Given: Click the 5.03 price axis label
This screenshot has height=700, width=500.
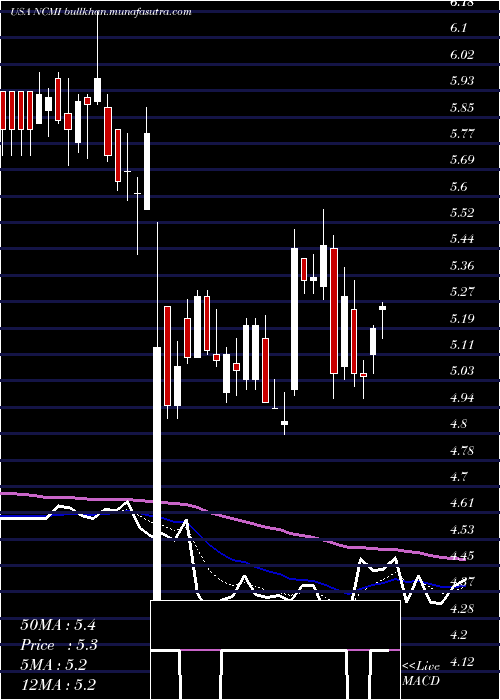Looking at the screenshot, I should click(x=462, y=371).
